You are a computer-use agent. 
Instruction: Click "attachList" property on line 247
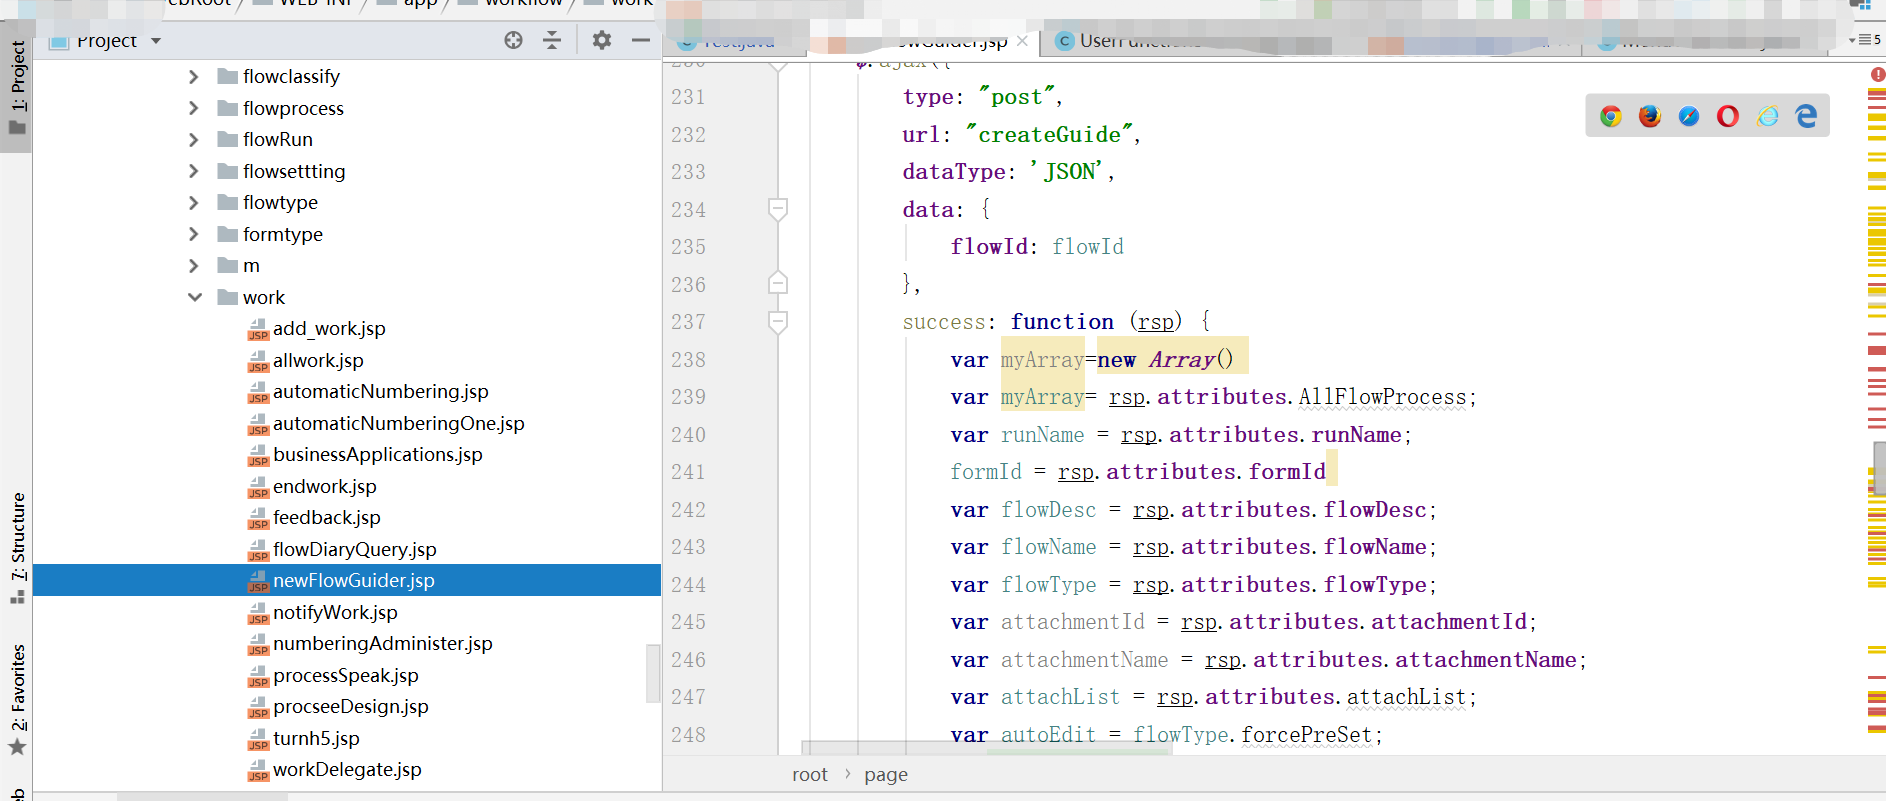pyautogui.click(x=1406, y=697)
